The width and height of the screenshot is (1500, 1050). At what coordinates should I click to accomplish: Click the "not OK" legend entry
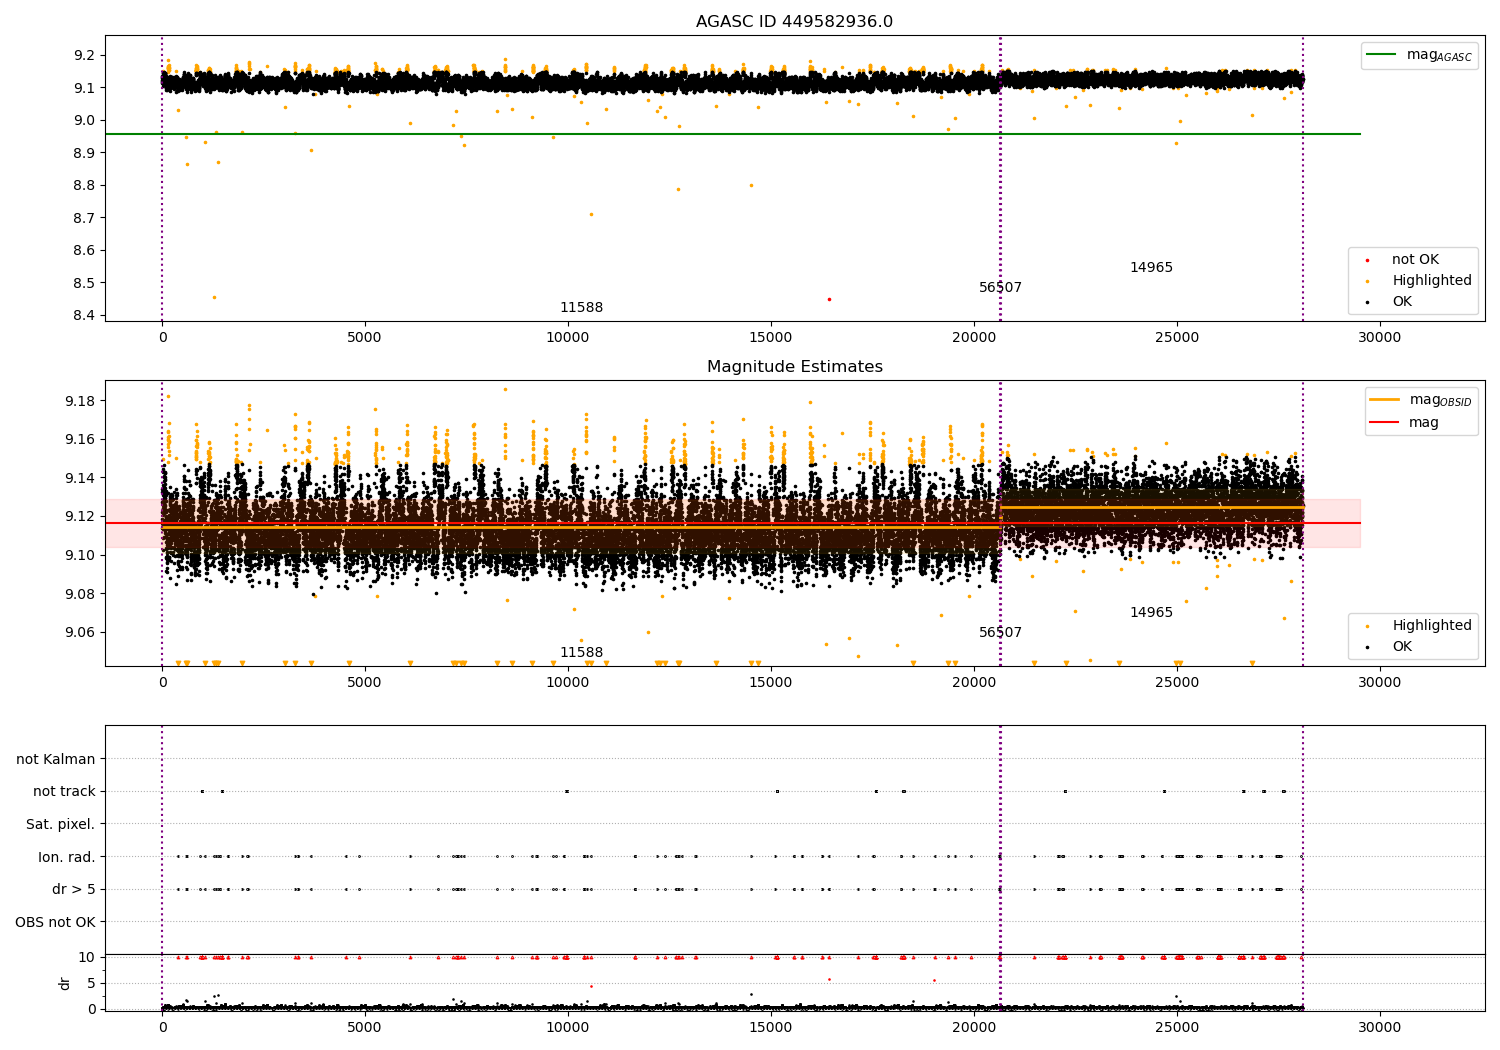point(1415,260)
